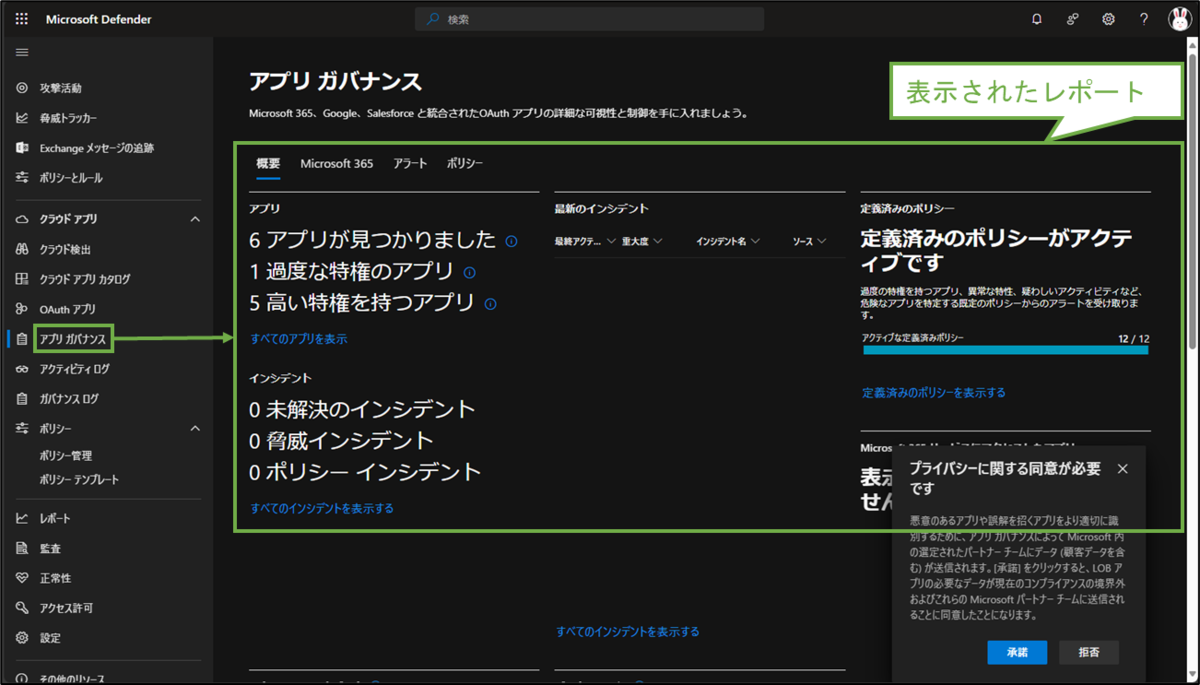Viewport: 1200px width, 685px height.
Task: Click the Microsoft Defender title
Action: click(x=98, y=19)
